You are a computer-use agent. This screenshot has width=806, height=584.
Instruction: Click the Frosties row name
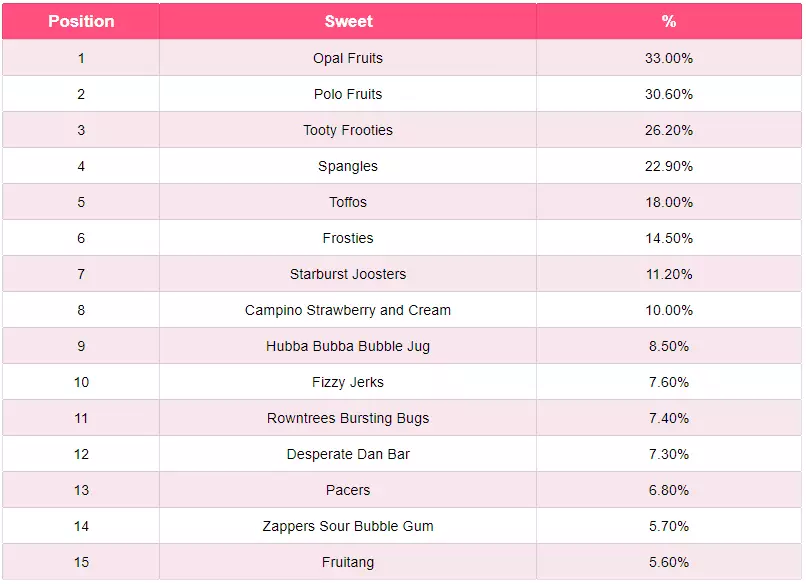348,238
